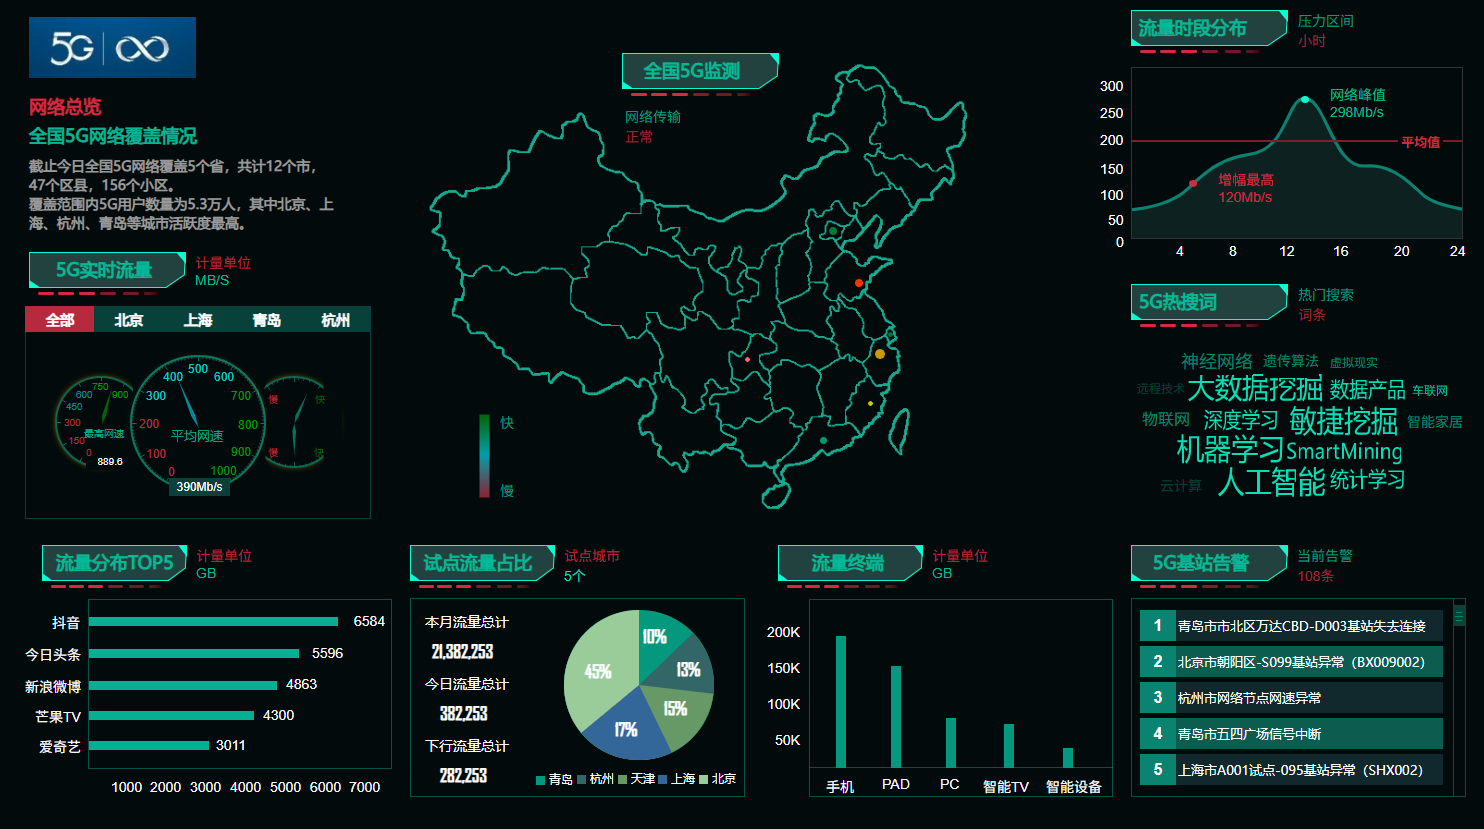Open the 上海 traffic tab
Viewport: 1484px width, 829px height.
click(x=198, y=320)
